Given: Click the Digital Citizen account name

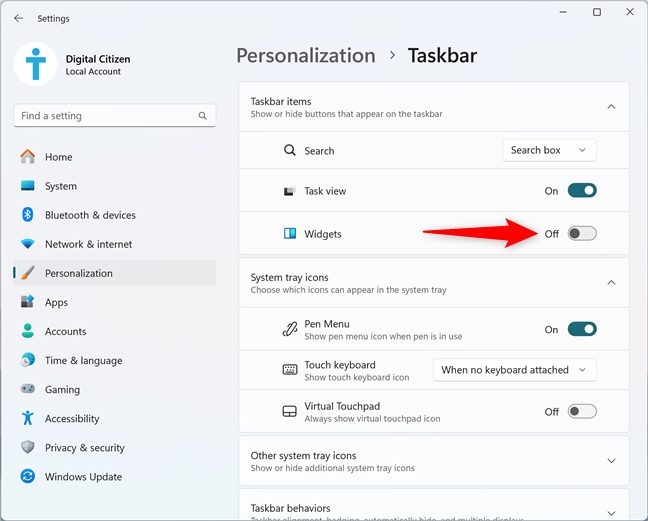Looking at the screenshot, I should point(98,59).
